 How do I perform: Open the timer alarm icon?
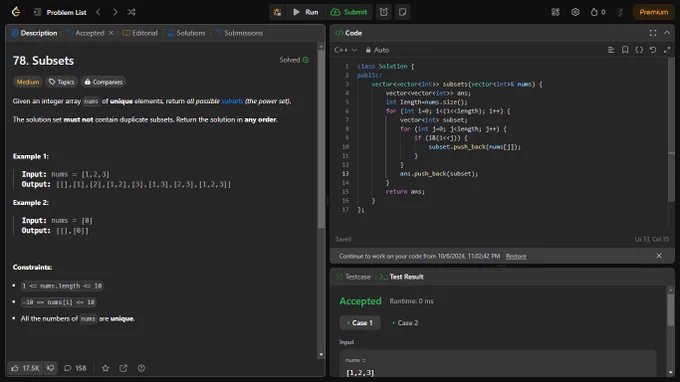point(384,12)
